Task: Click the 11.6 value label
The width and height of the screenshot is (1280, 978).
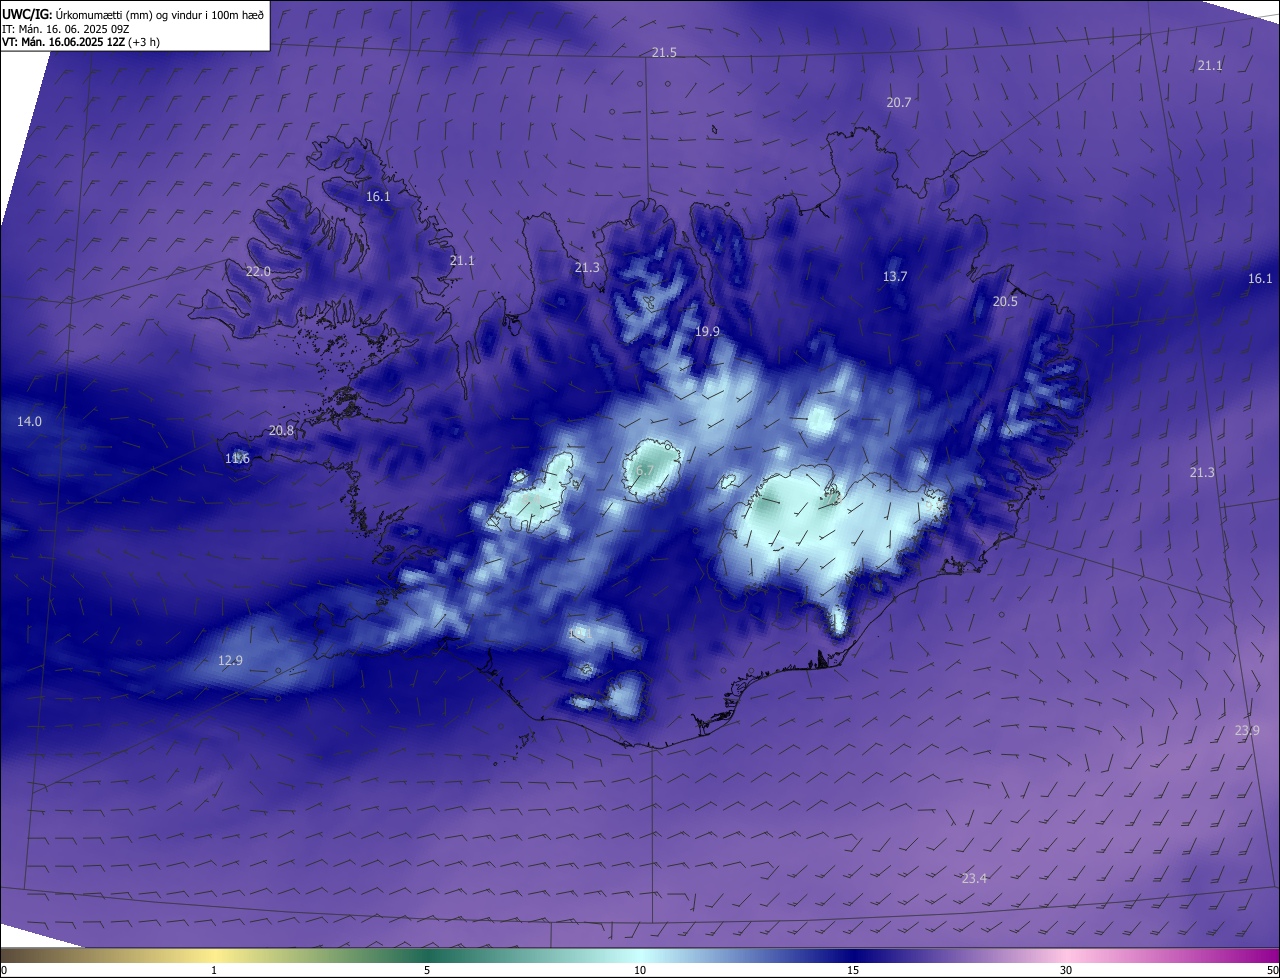Action: click(x=237, y=458)
